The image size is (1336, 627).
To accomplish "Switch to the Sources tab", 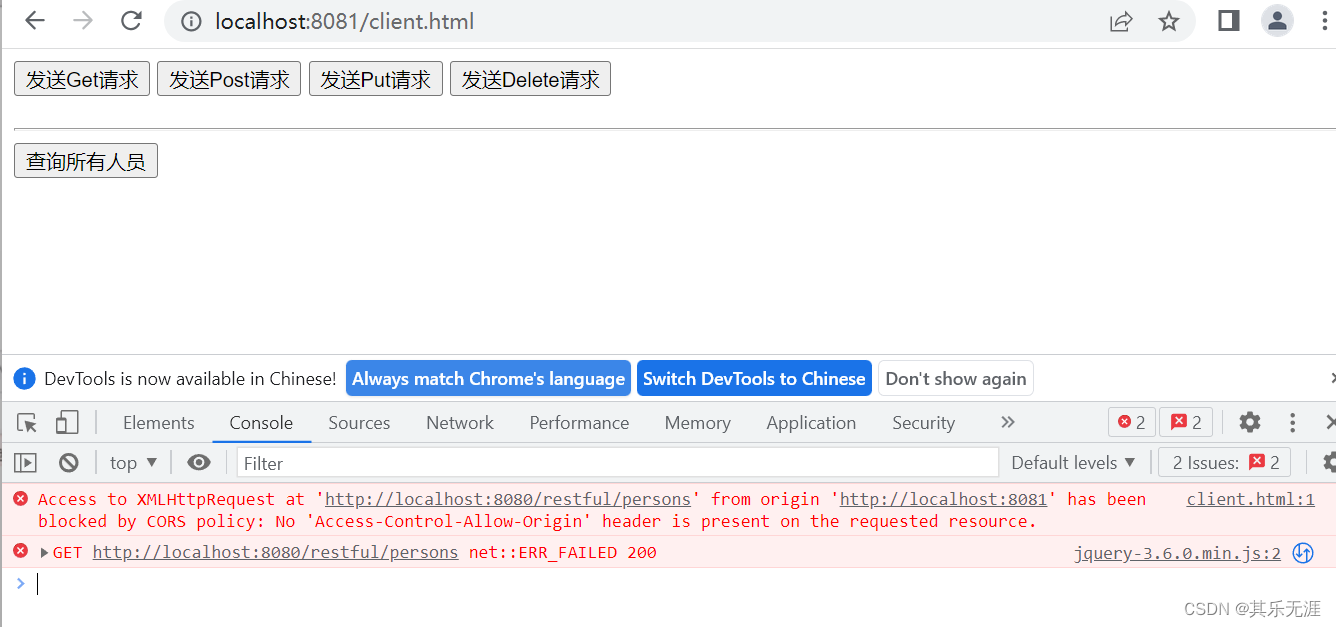I will (x=359, y=423).
